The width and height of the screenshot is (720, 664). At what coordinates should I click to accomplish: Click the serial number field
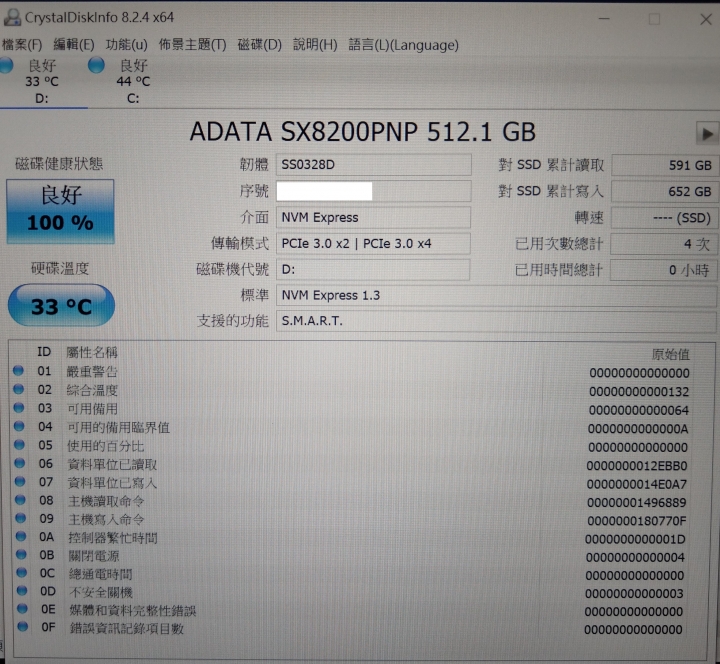373,191
